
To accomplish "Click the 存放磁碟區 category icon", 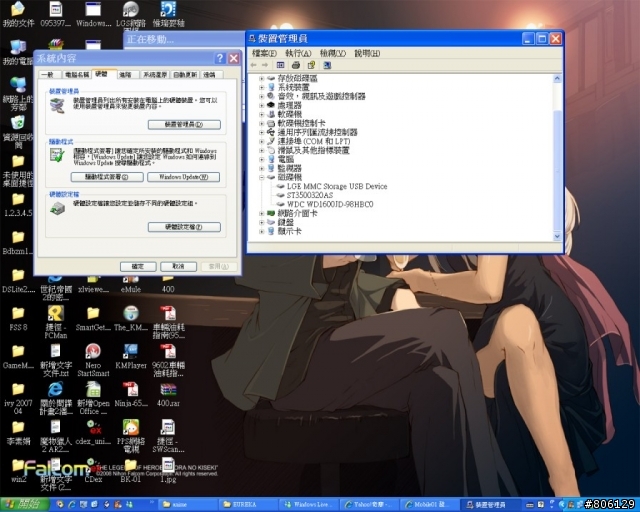I will click(271, 78).
